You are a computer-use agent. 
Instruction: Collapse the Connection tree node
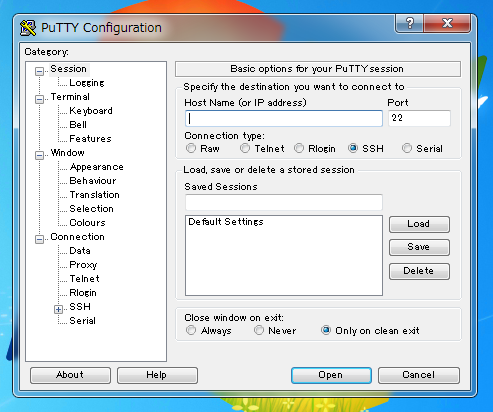click(x=39, y=239)
